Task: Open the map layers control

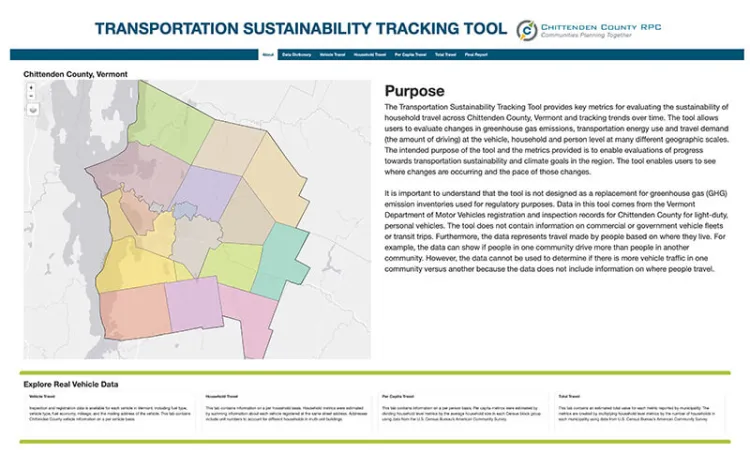Action: (32, 110)
